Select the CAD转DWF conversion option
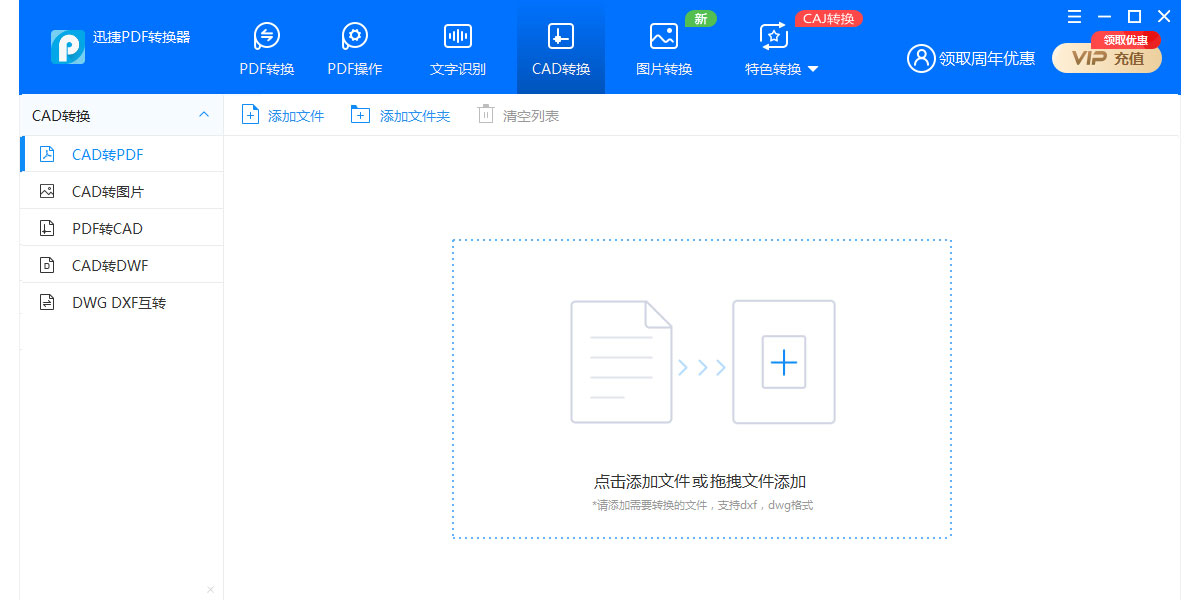The width and height of the screenshot is (1200, 600). point(110,264)
